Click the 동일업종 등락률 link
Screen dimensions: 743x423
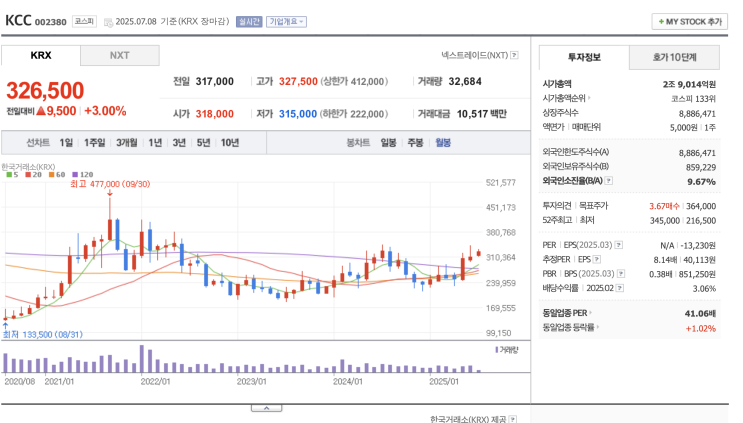[568, 327]
